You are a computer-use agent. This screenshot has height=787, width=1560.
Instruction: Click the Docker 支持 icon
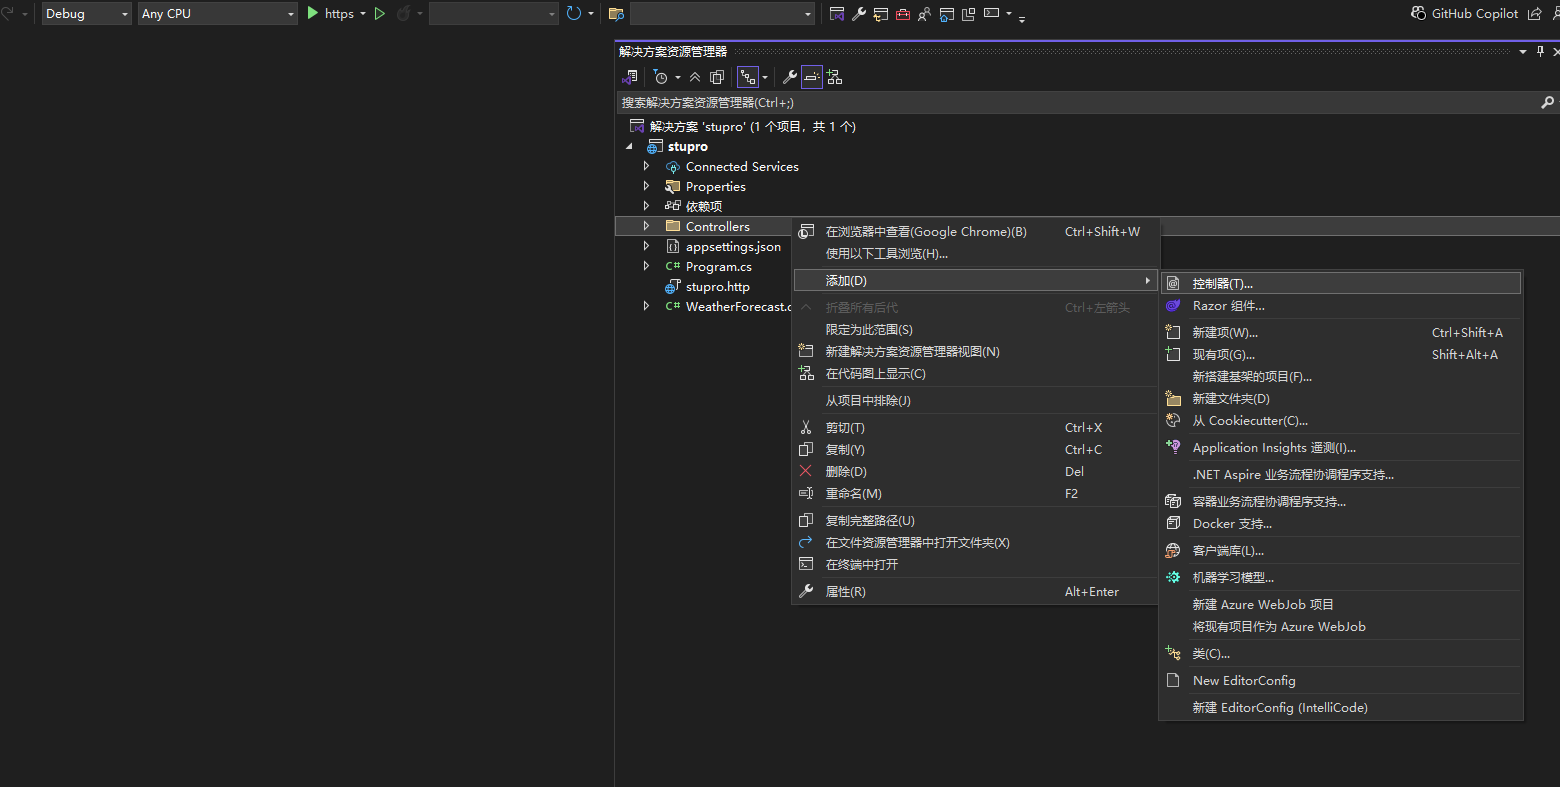pyautogui.click(x=1174, y=524)
